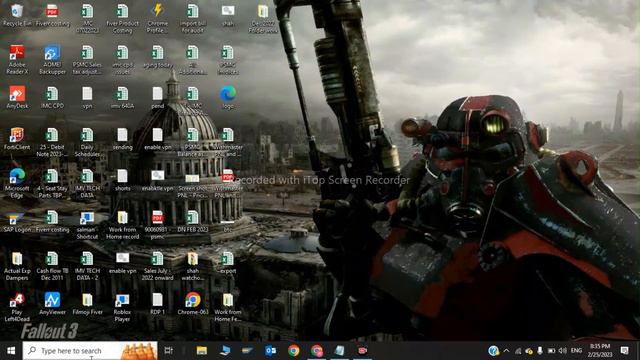
Task: Open the red screen recorder taskbar icon
Action: tap(362, 351)
